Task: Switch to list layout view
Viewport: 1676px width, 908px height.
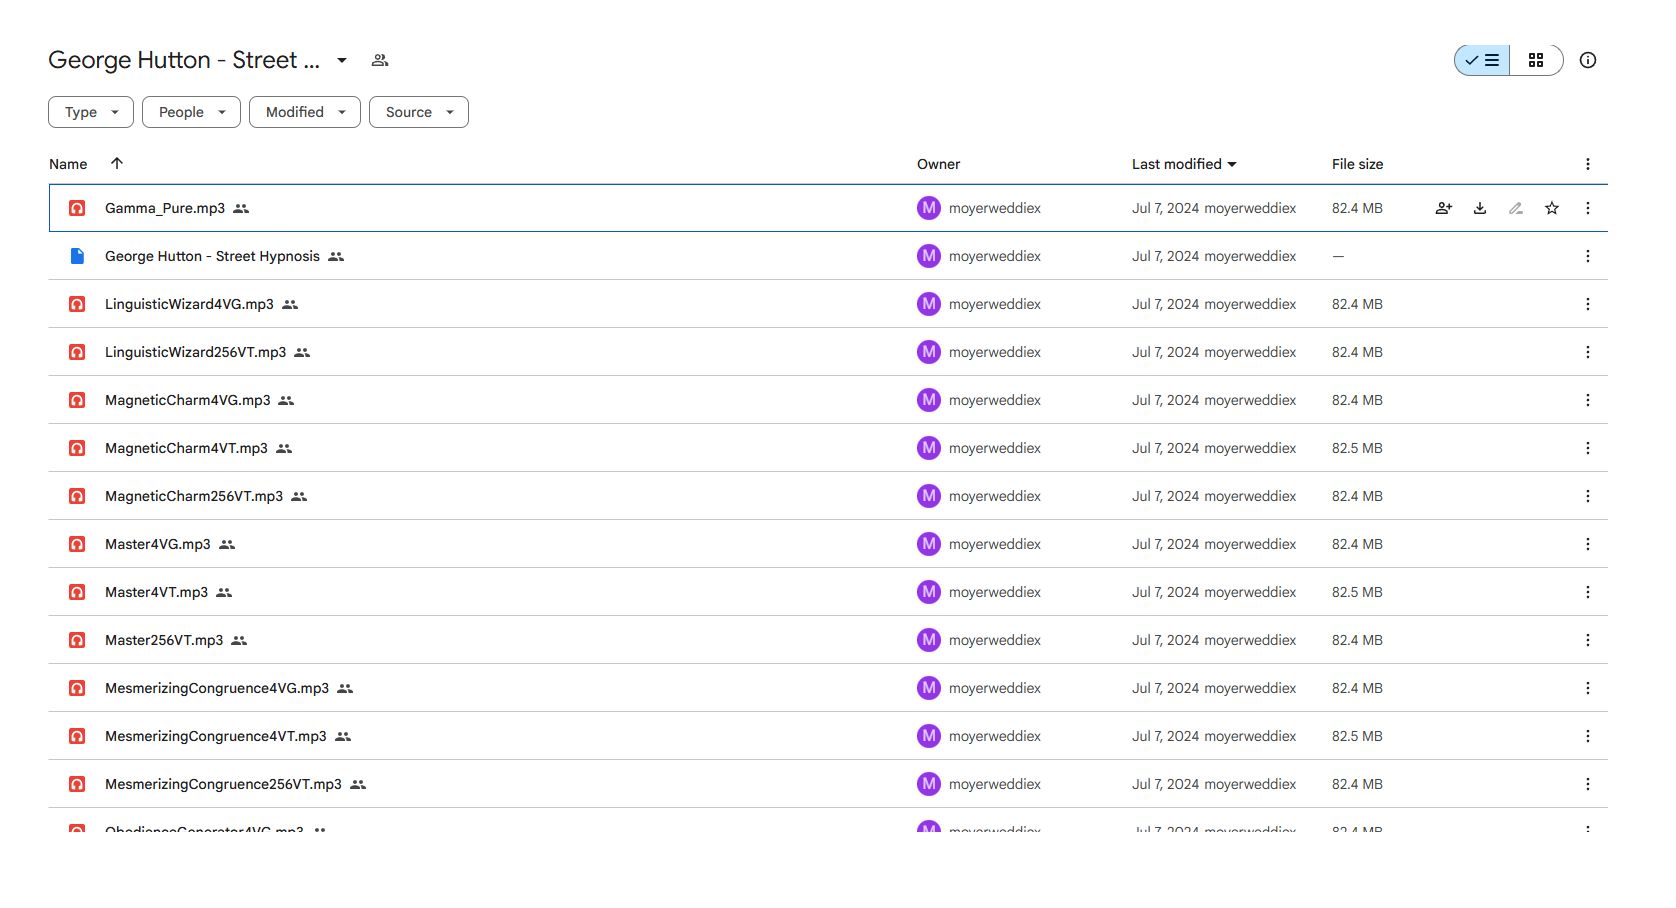Action: (1482, 60)
